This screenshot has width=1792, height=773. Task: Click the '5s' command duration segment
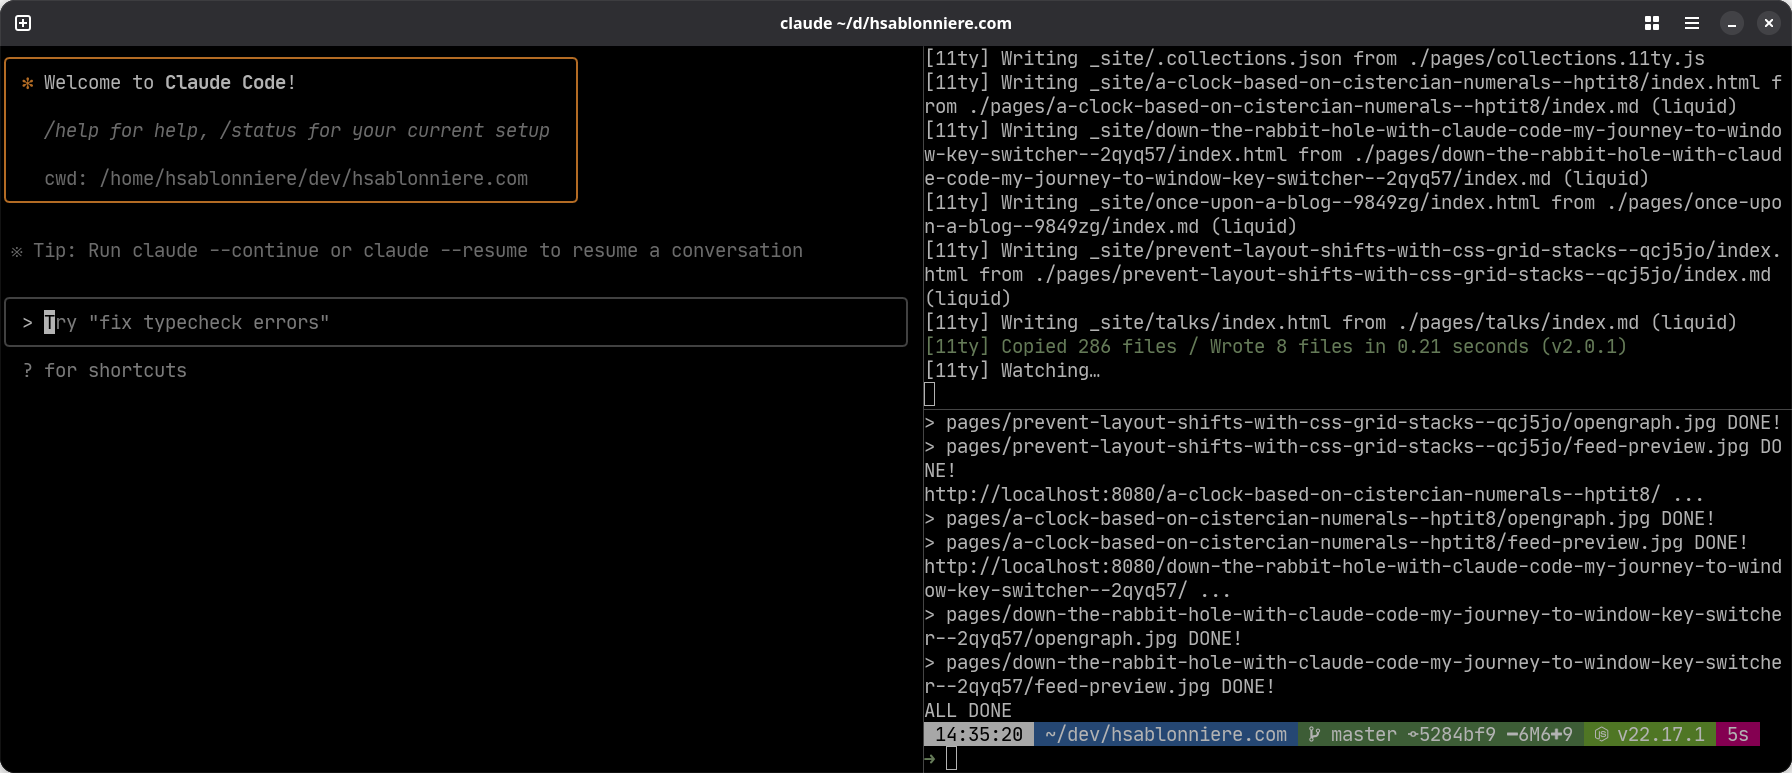pyautogui.click(x=1738, y=734)
